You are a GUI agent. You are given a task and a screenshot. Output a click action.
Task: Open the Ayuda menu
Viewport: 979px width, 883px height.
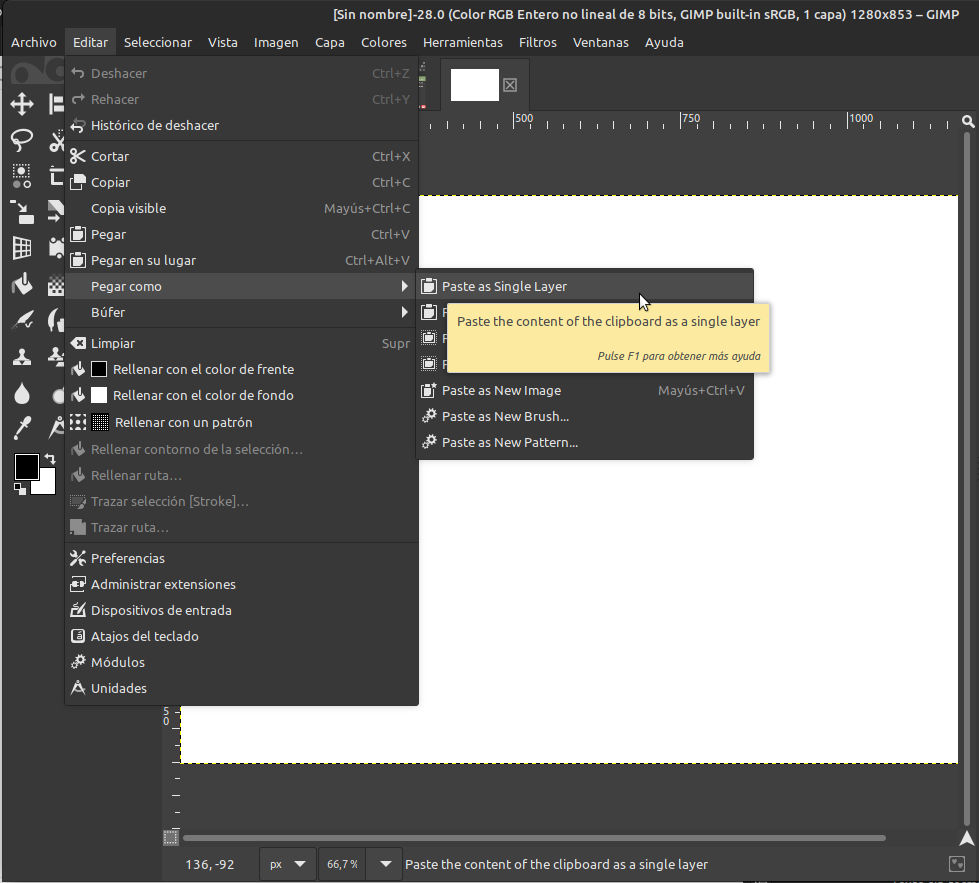664,42
